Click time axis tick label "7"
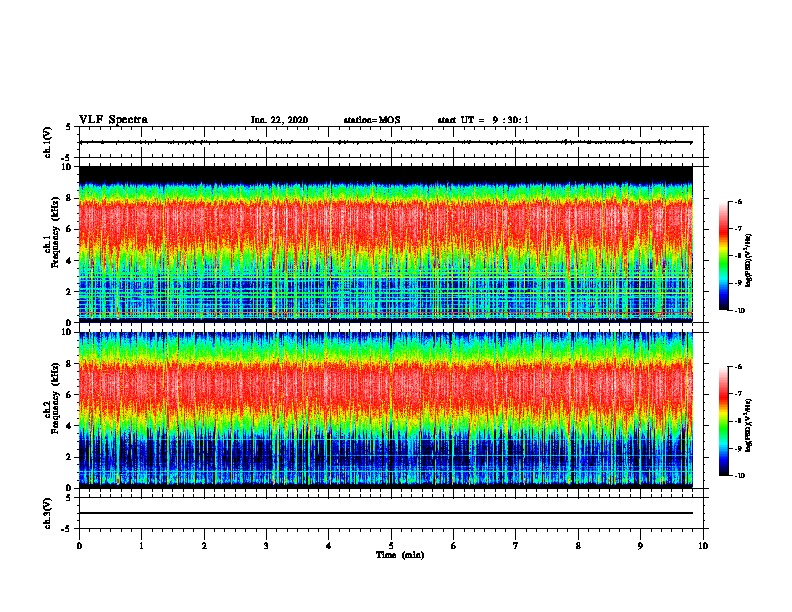 (516, 546)
